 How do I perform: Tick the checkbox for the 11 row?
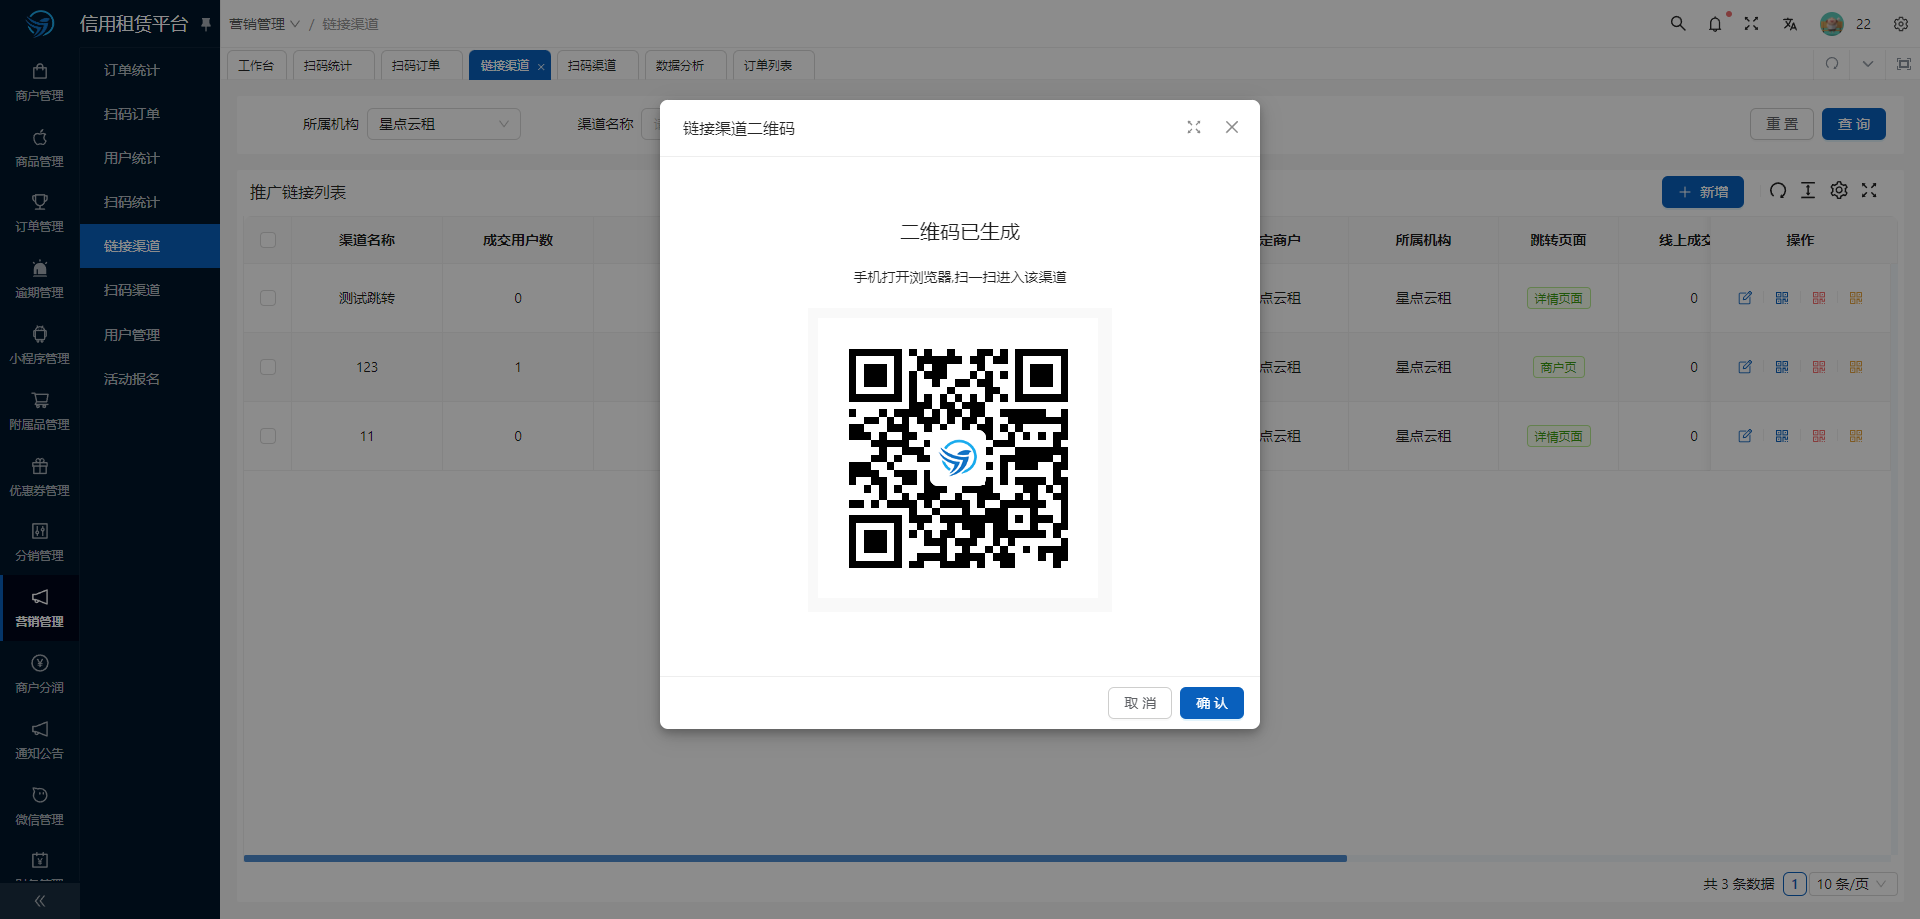tap(268, 436)
